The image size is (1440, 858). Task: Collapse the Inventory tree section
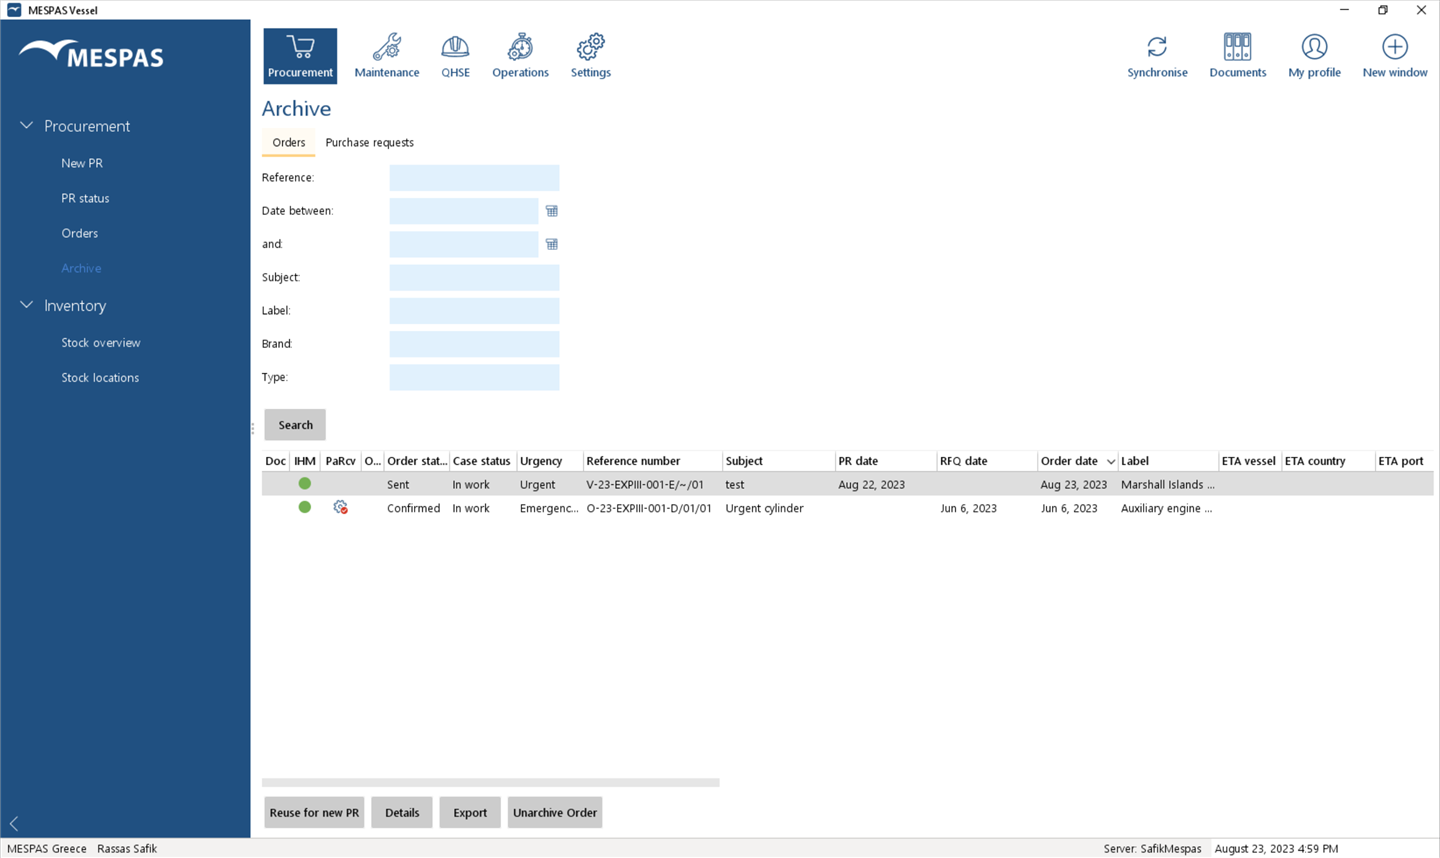(x=27, y=305)
